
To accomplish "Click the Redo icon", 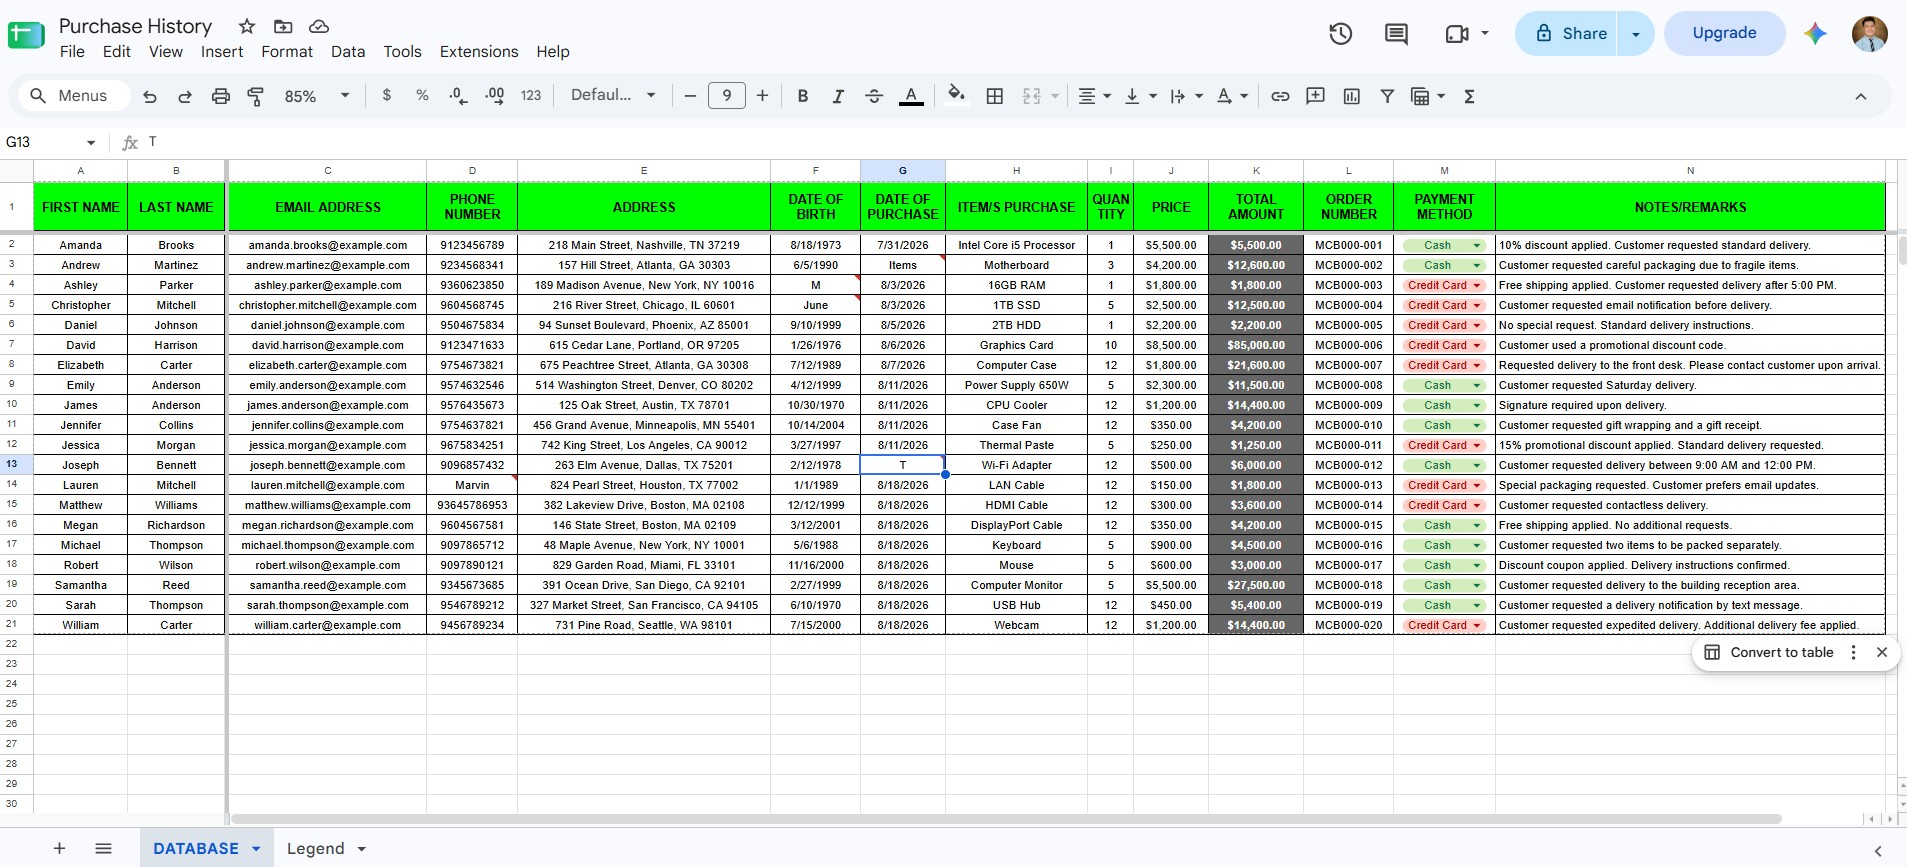I will click(x=185, y=96).
